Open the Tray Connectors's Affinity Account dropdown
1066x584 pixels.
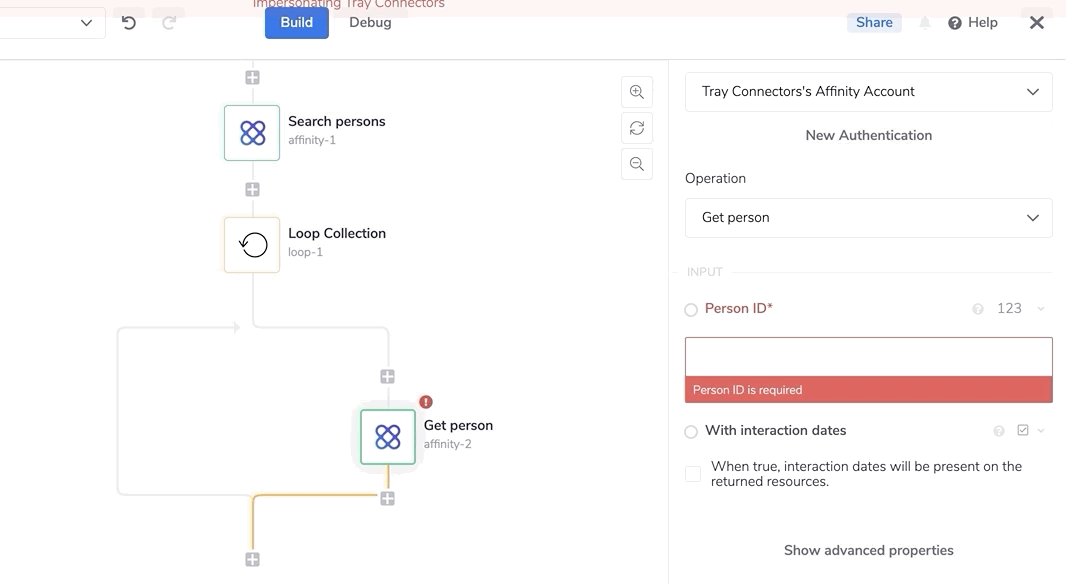[x=868, y=92]
